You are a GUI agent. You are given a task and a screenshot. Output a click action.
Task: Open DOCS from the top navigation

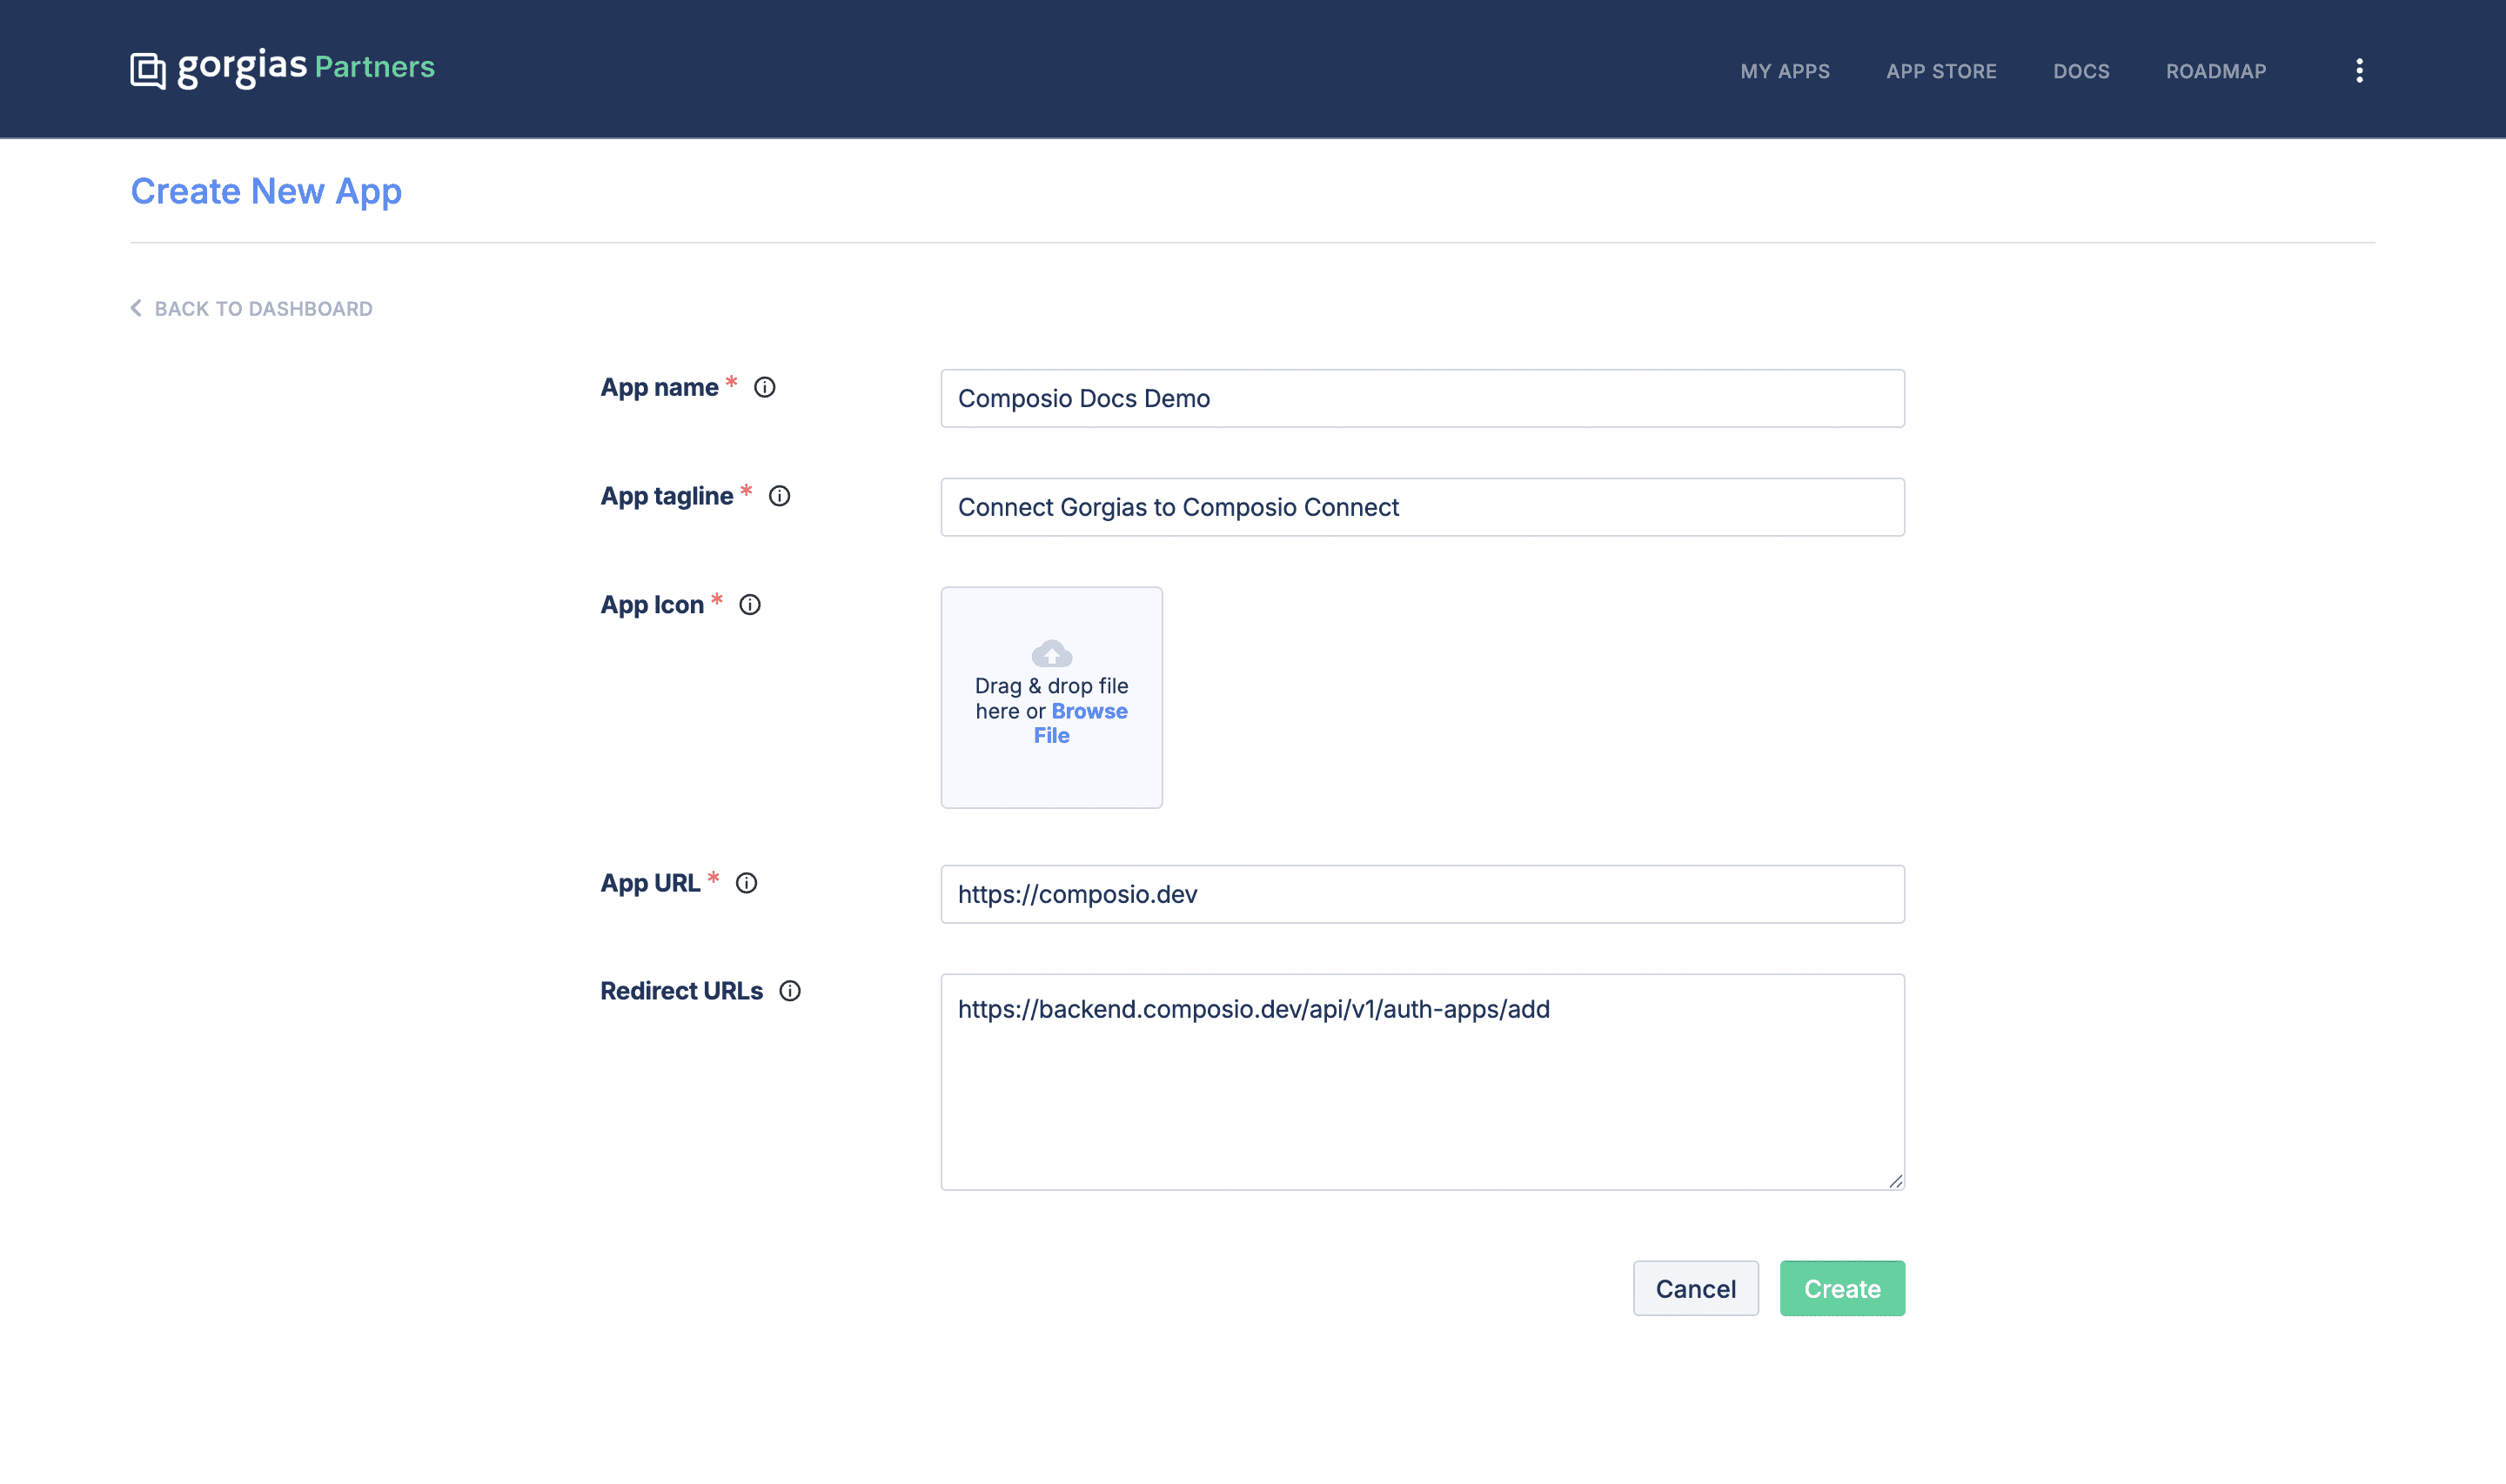[x=2081, y=71]
